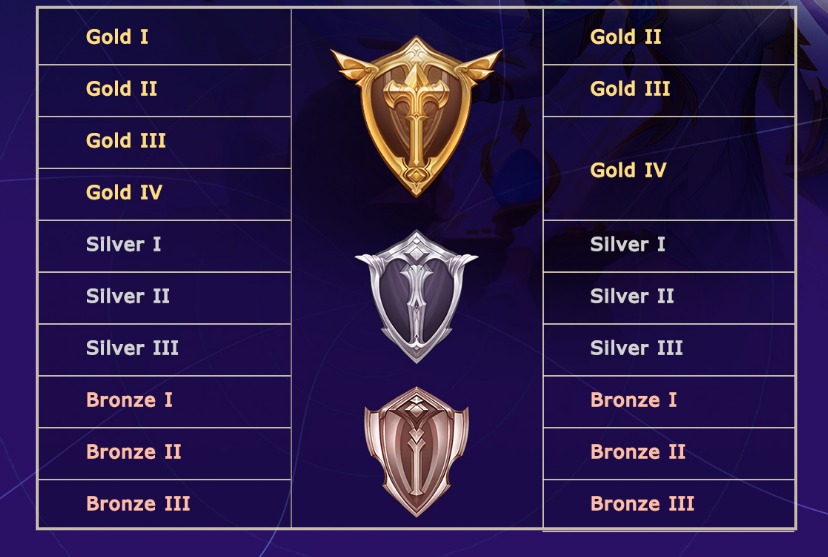
Task: Click Silver III in right column
Action: click(x=636, y=349)
